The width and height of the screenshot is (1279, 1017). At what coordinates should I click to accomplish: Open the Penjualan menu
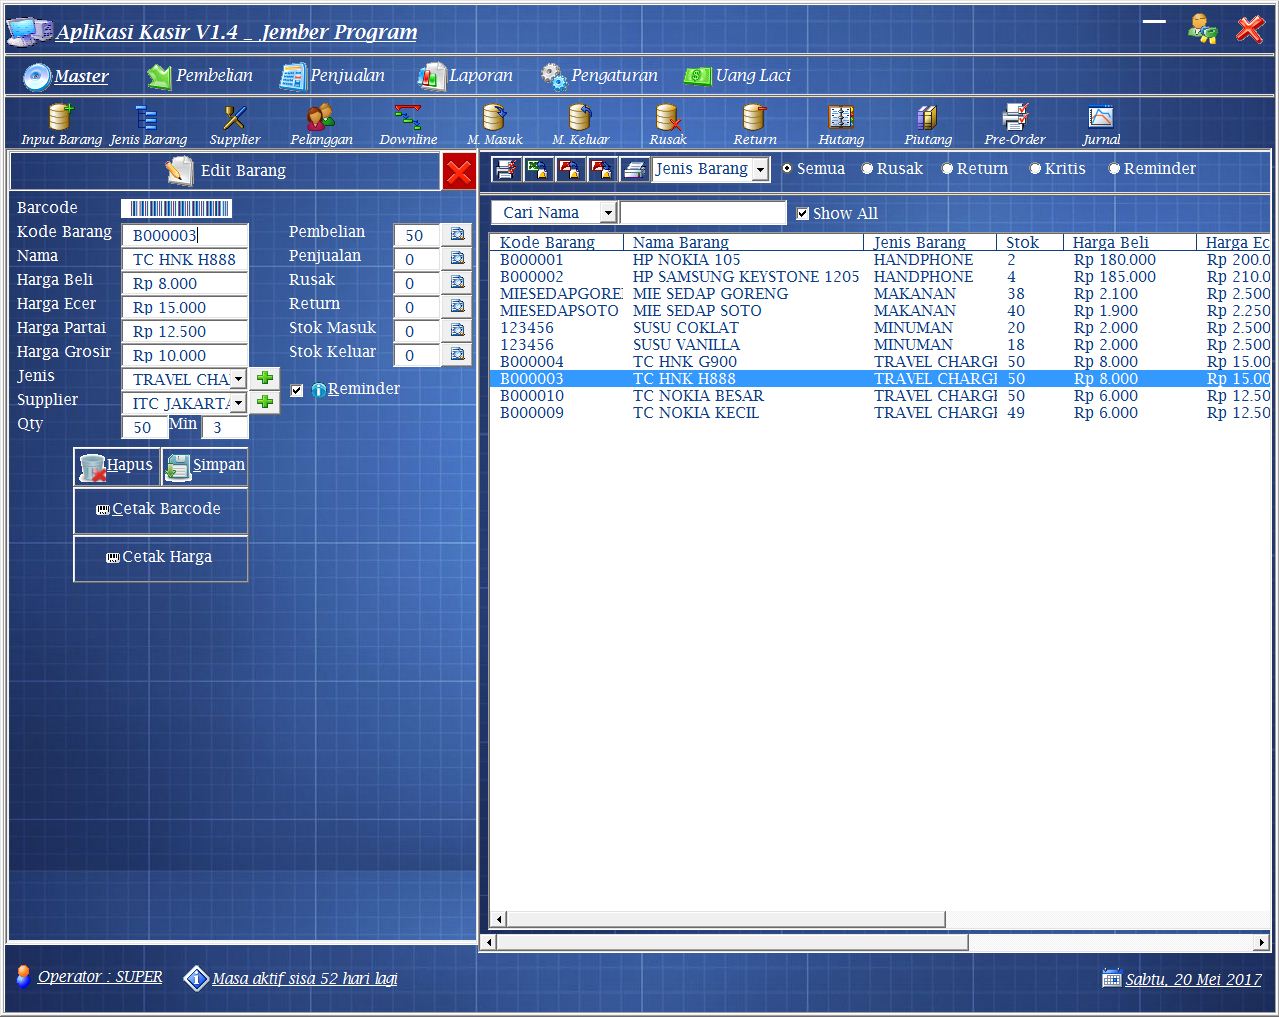pyautogui.click(x=333, y=76)
